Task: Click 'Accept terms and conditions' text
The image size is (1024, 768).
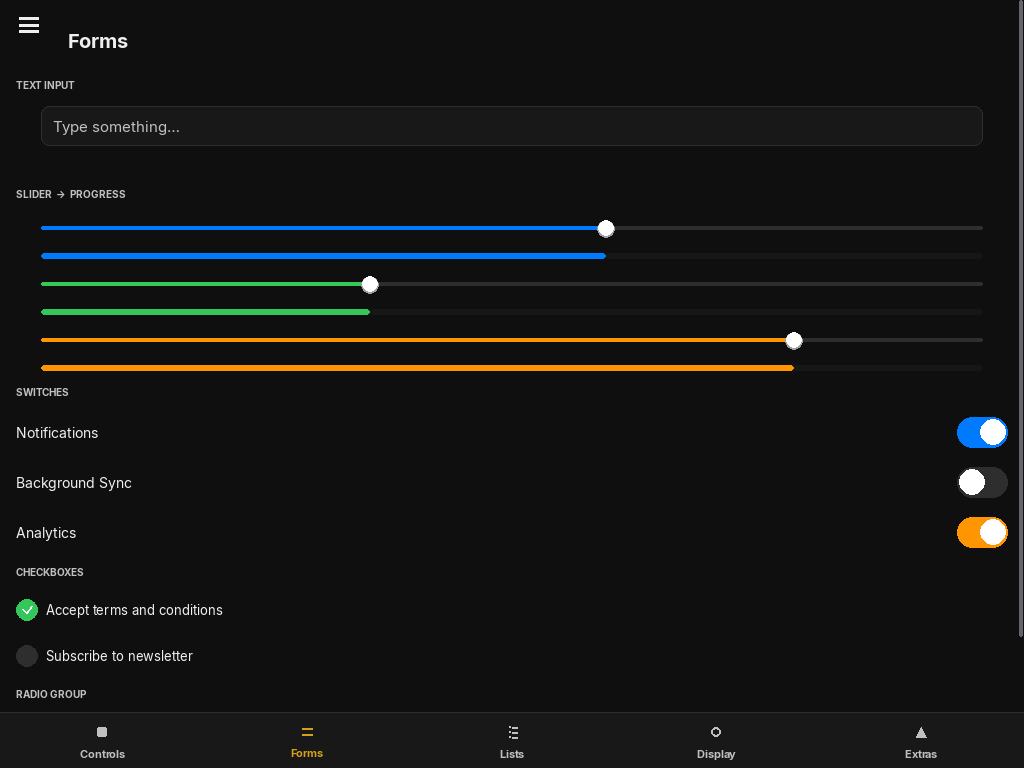Action: click(134, 610)
